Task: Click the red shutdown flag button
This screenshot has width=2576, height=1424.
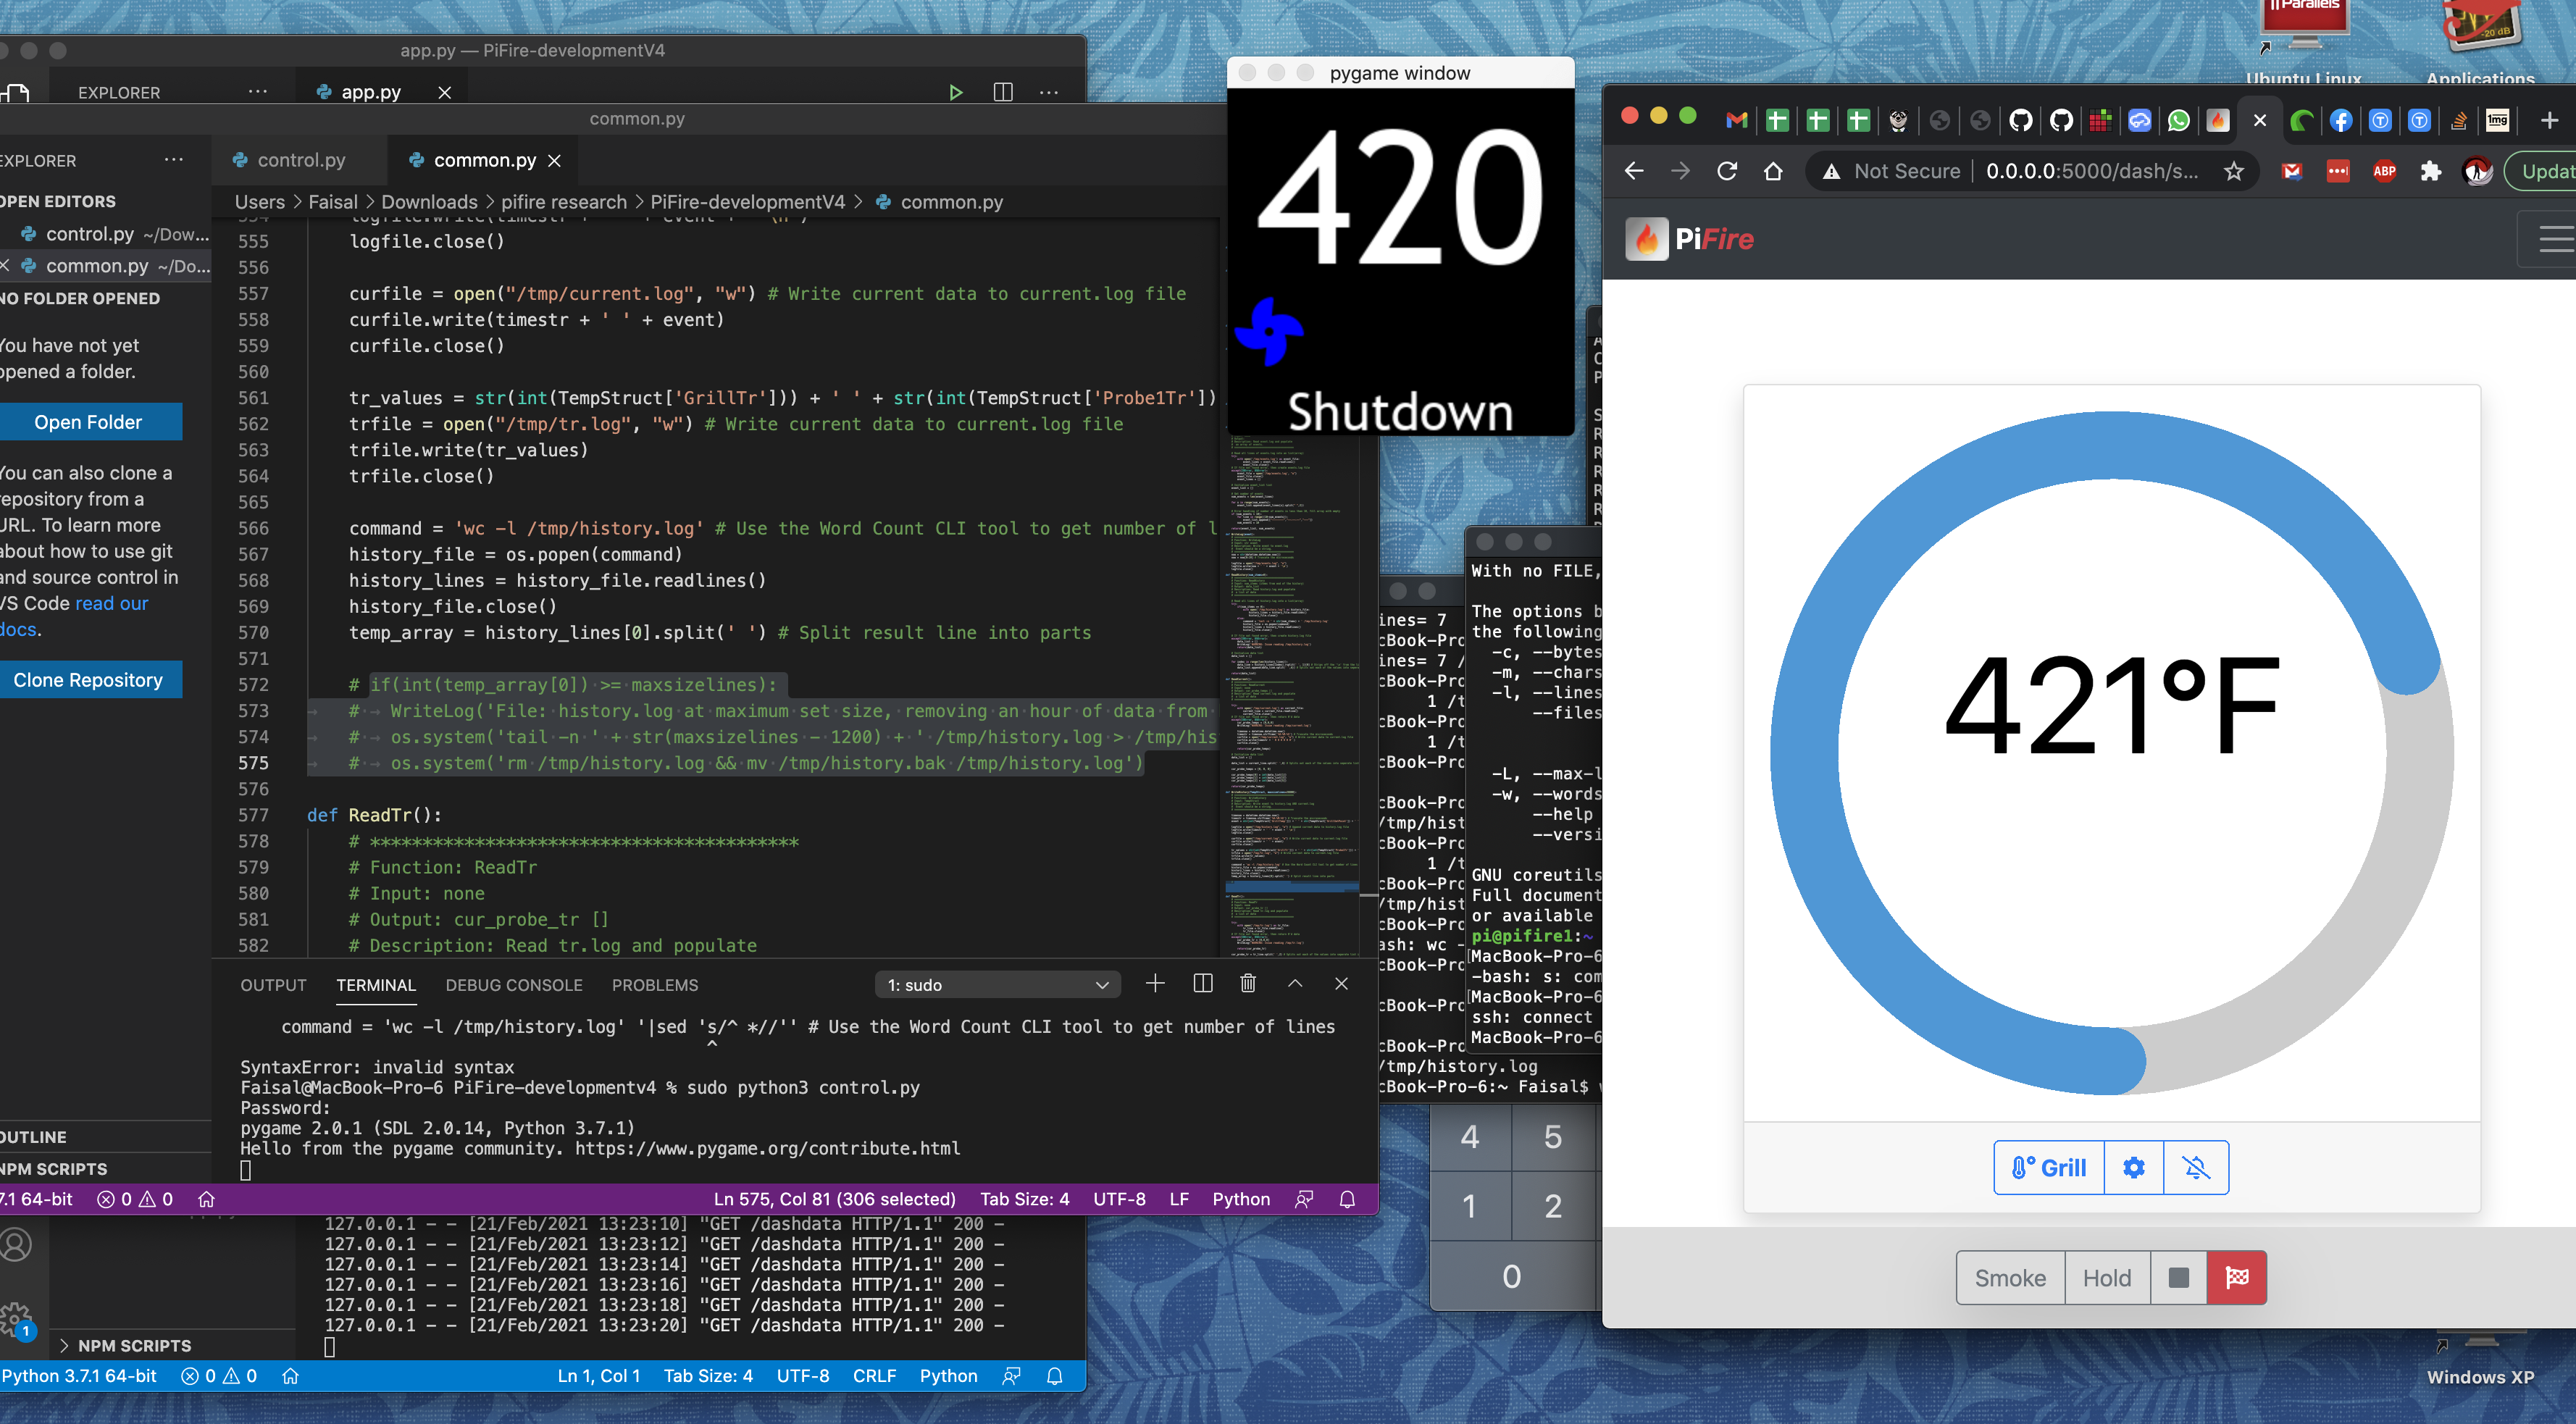Action: [x=2236, y=1277]
